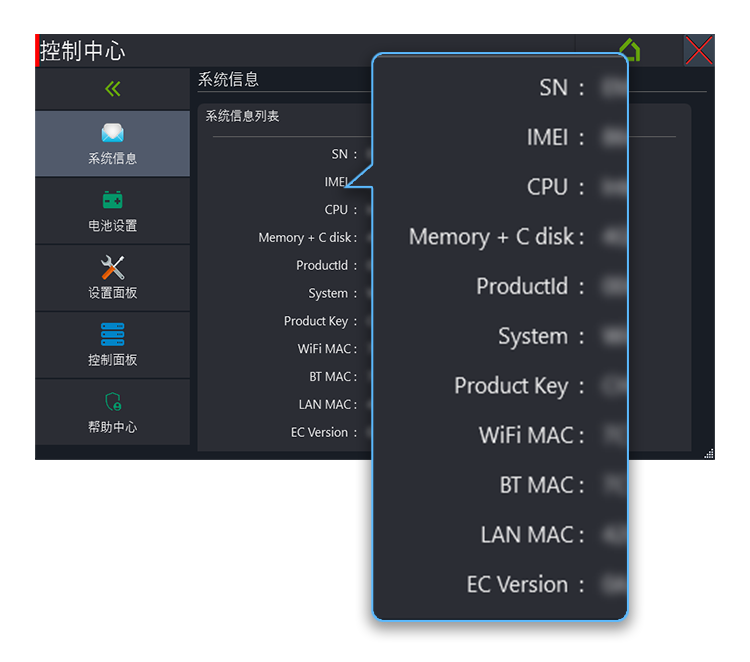Click the enlarged Product Key label
Image resolution: width=750 pixels, height=662 pixels.
click(x=511, y=386)
